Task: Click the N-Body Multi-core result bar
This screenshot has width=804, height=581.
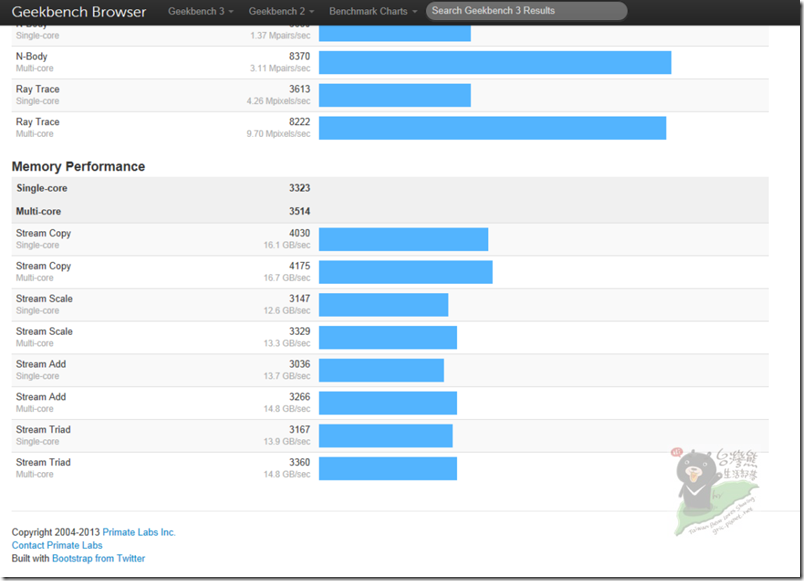Action: click(x=495, y=63)
